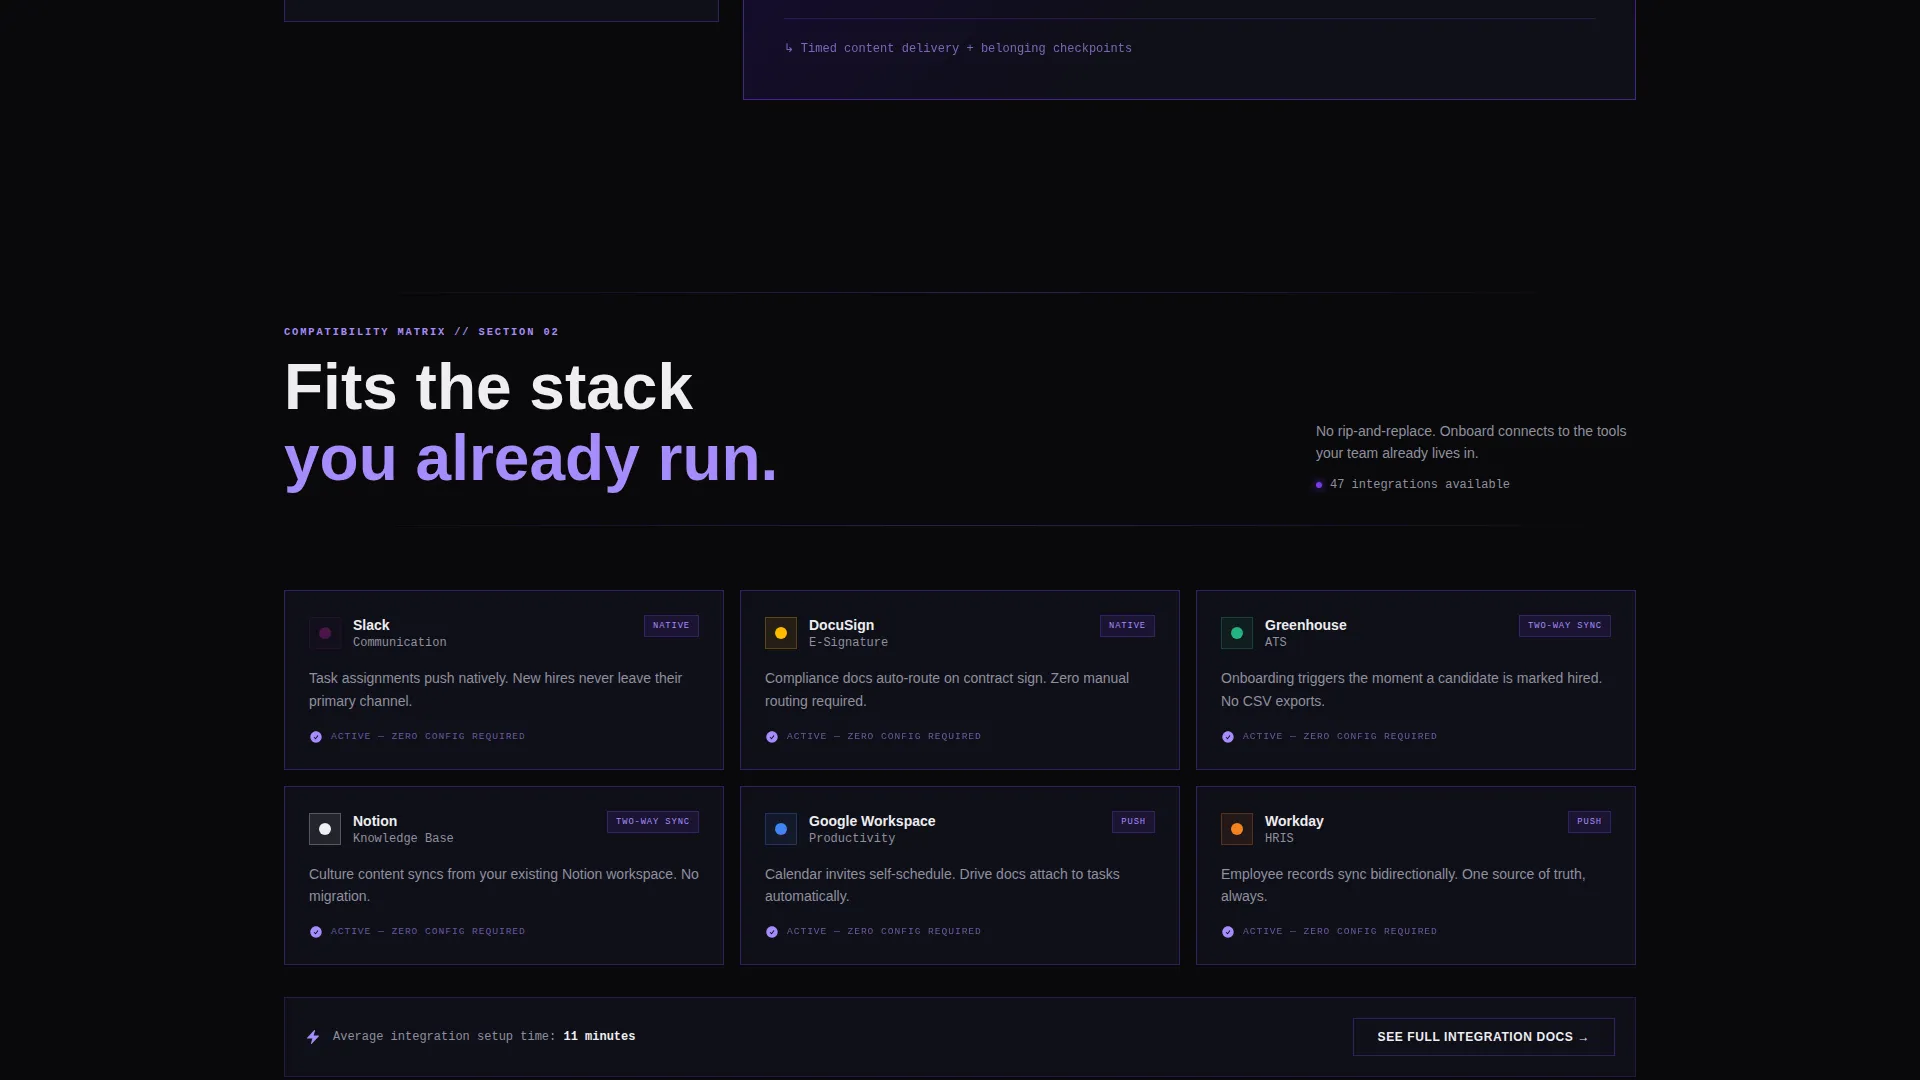Viewport: 1920px width, 1080px height.
Task: Select the NATIVE badge on Slack card
Action: coord(671,626)
